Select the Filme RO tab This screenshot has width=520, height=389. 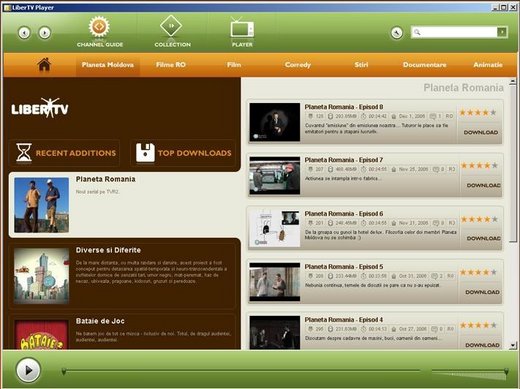[x=171, y=65]
